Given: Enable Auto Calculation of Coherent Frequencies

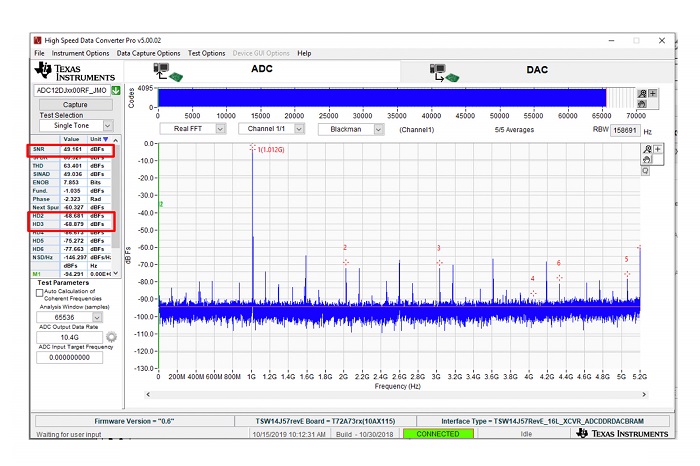Looking at the screenshot, I should pos(40,293).
